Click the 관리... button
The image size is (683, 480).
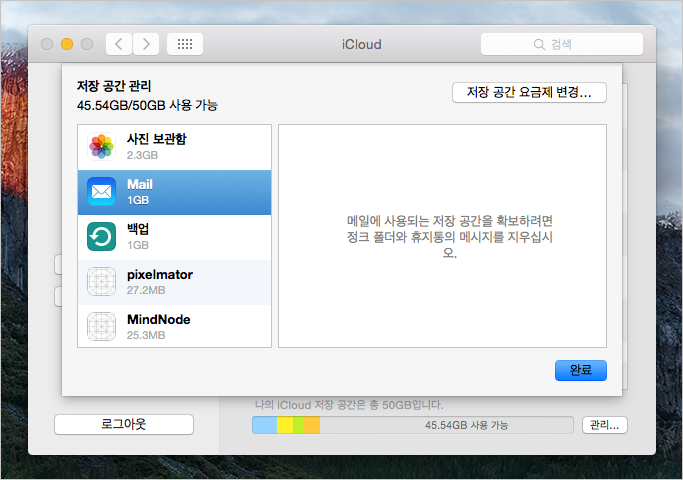pyautogui.click(x=604, y=425)
